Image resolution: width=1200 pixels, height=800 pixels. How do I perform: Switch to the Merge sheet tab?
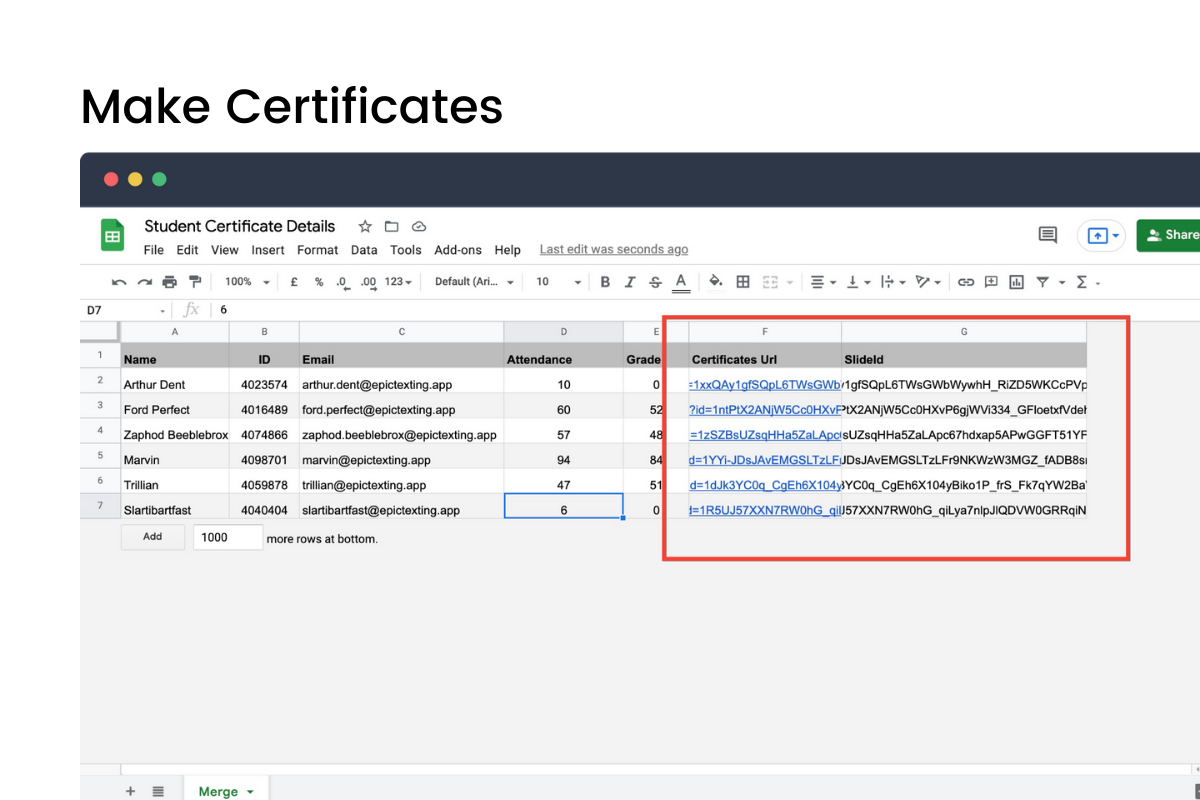pyautogui.click(x=218, y=790)
